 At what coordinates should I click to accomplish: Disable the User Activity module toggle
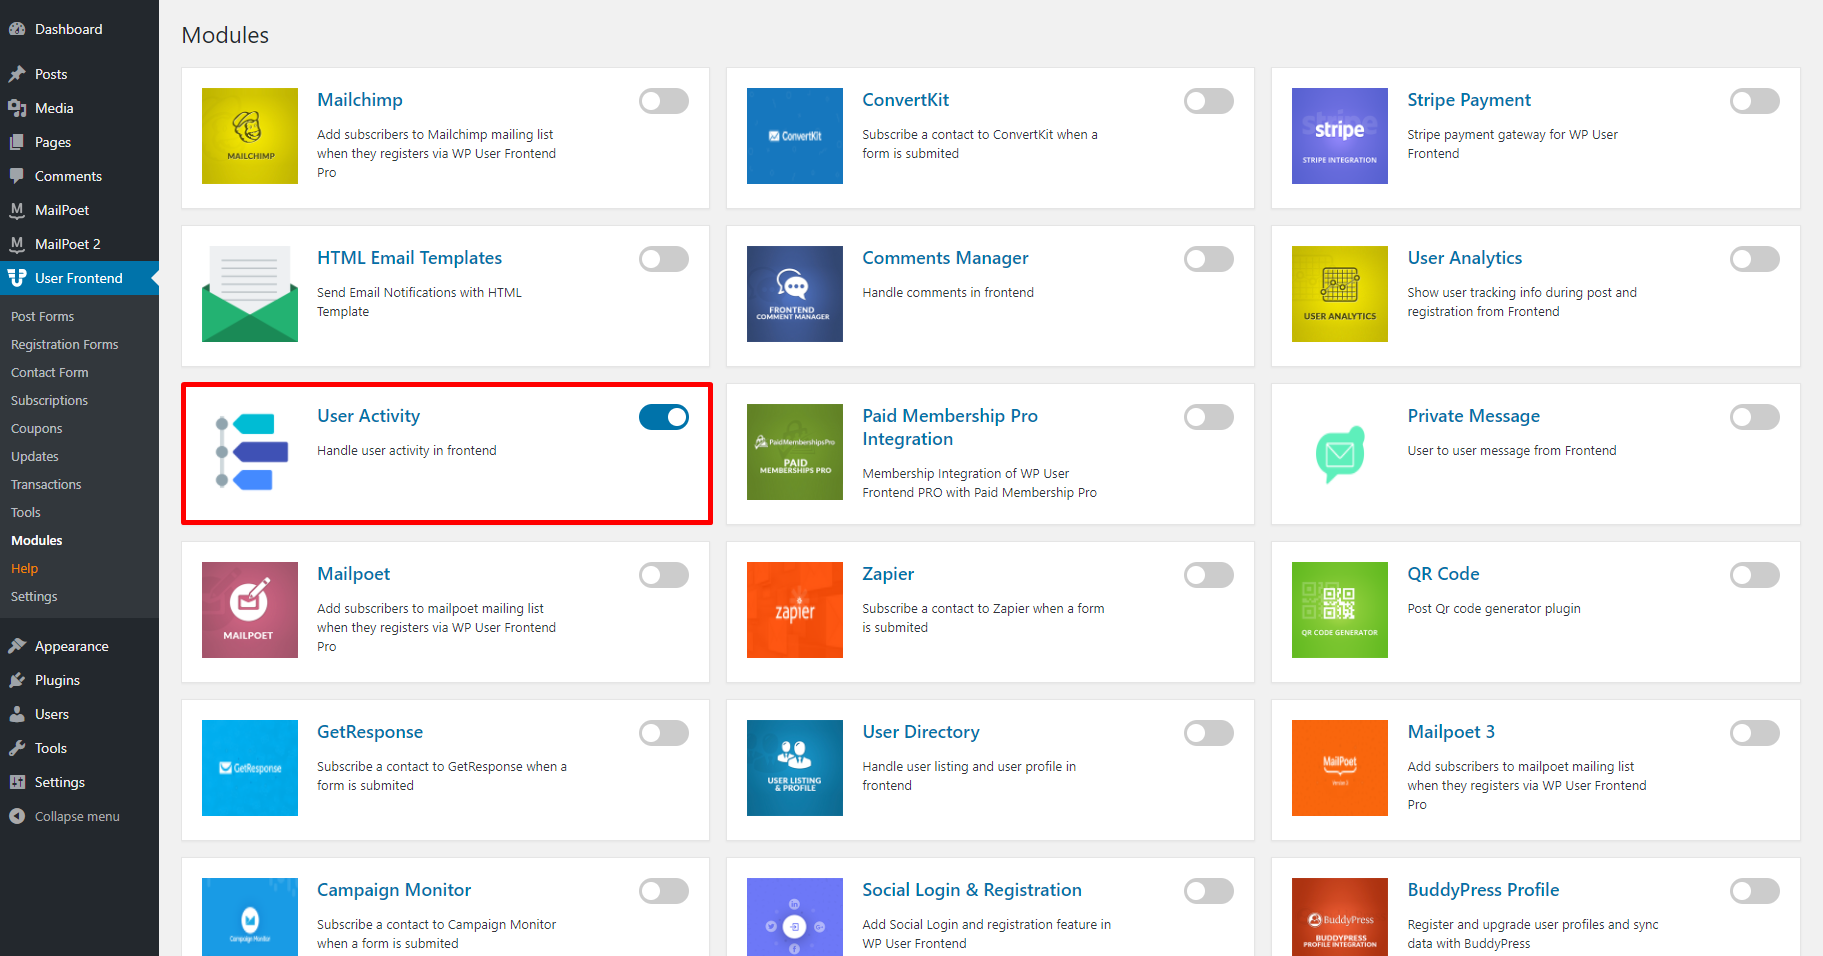[664, 417]
